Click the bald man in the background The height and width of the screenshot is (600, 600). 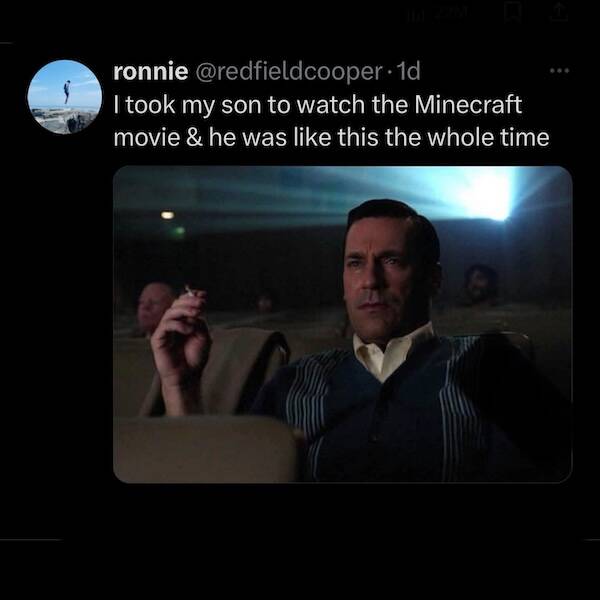155,307
